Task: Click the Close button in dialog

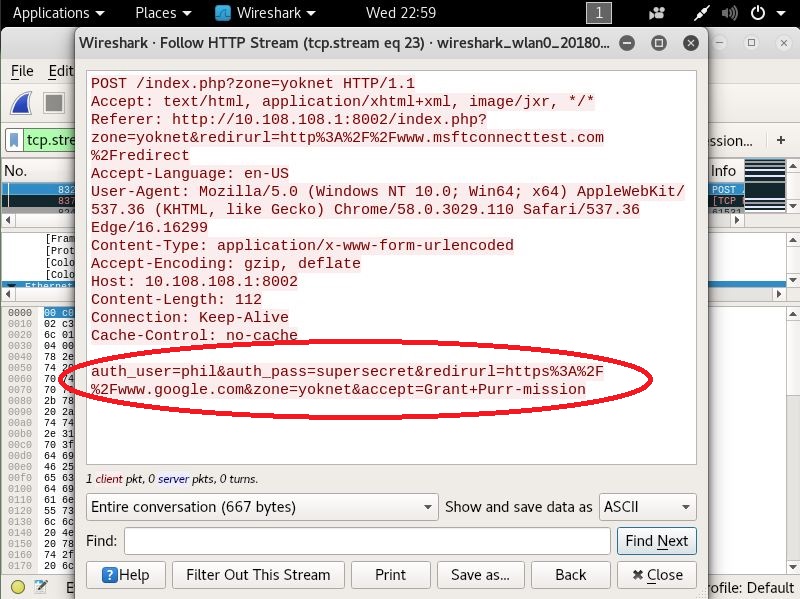Action: pyautogui.click(x=656, y=575)
